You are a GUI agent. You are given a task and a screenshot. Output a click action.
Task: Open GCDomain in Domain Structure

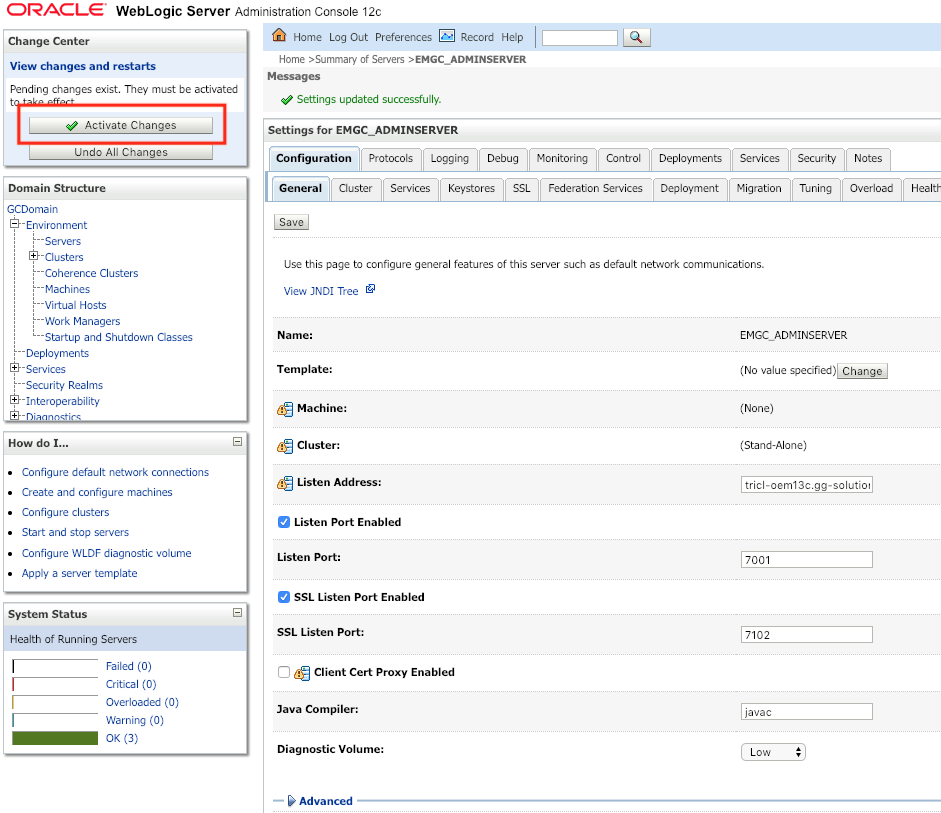(x=32, y=209)
